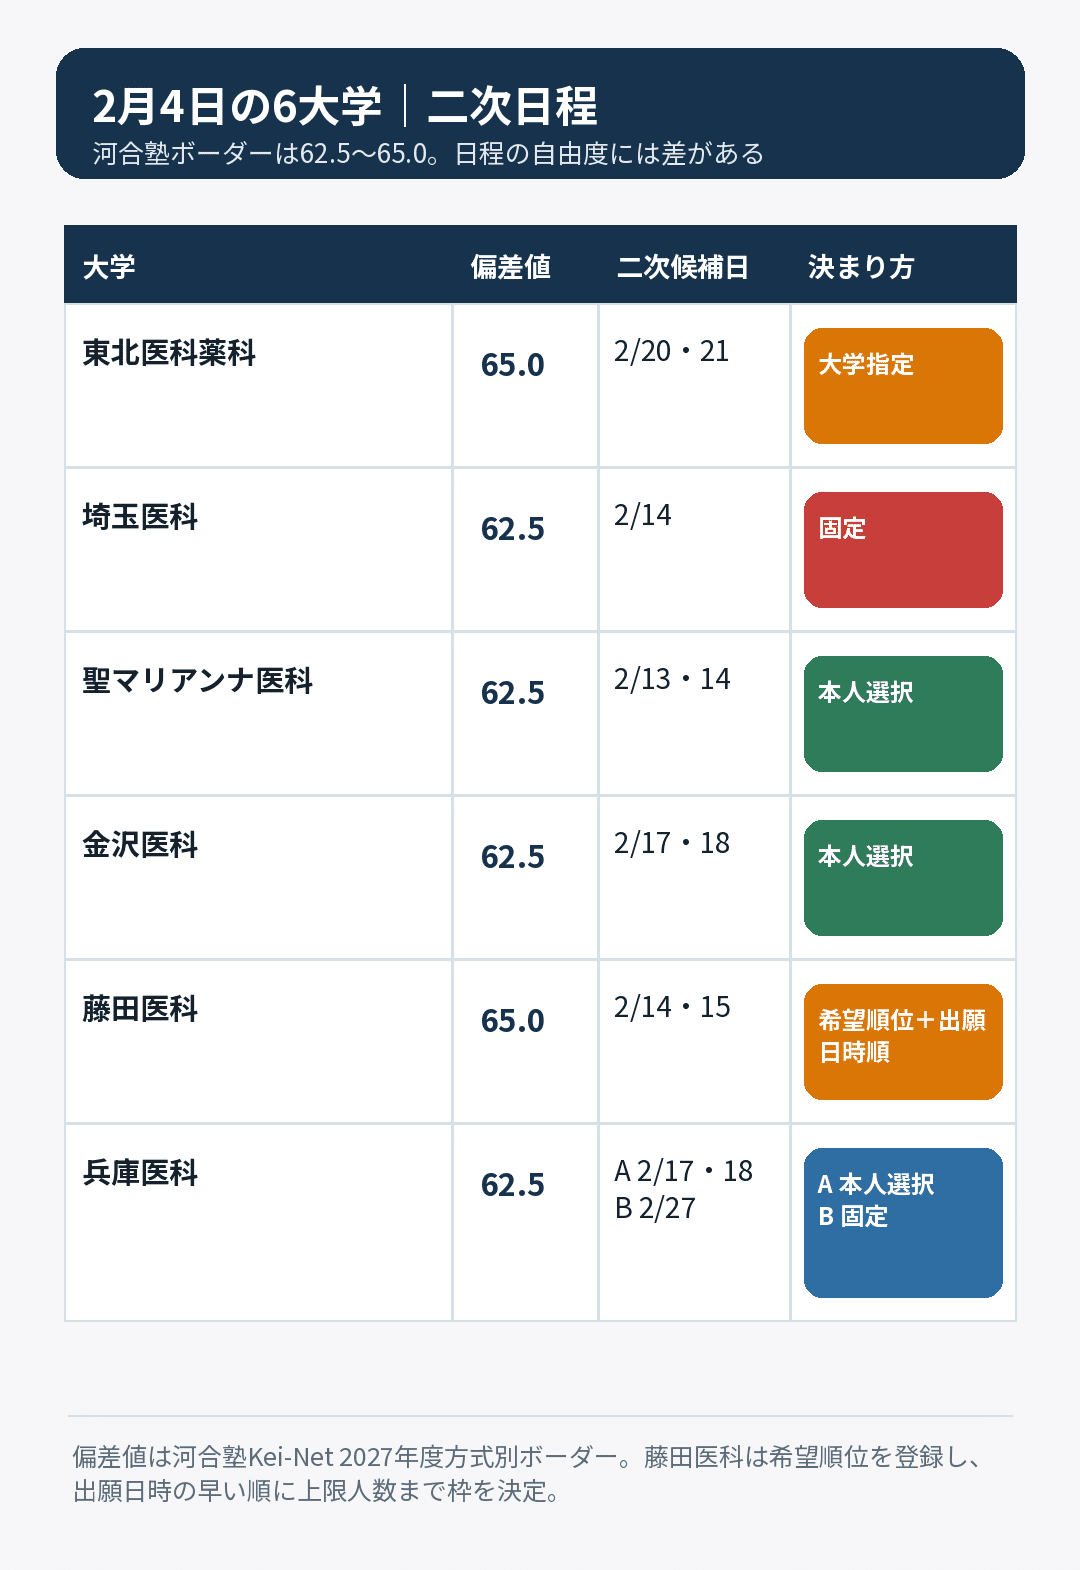Select the 二次候補日 column header
The height and width of the screenshot is (1570, 1080).
[x=683, y=267]
